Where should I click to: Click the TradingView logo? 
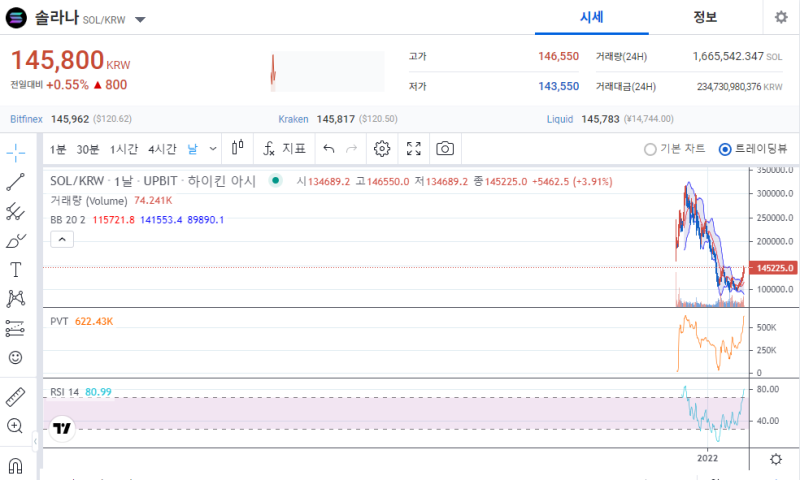click(62, 428)
